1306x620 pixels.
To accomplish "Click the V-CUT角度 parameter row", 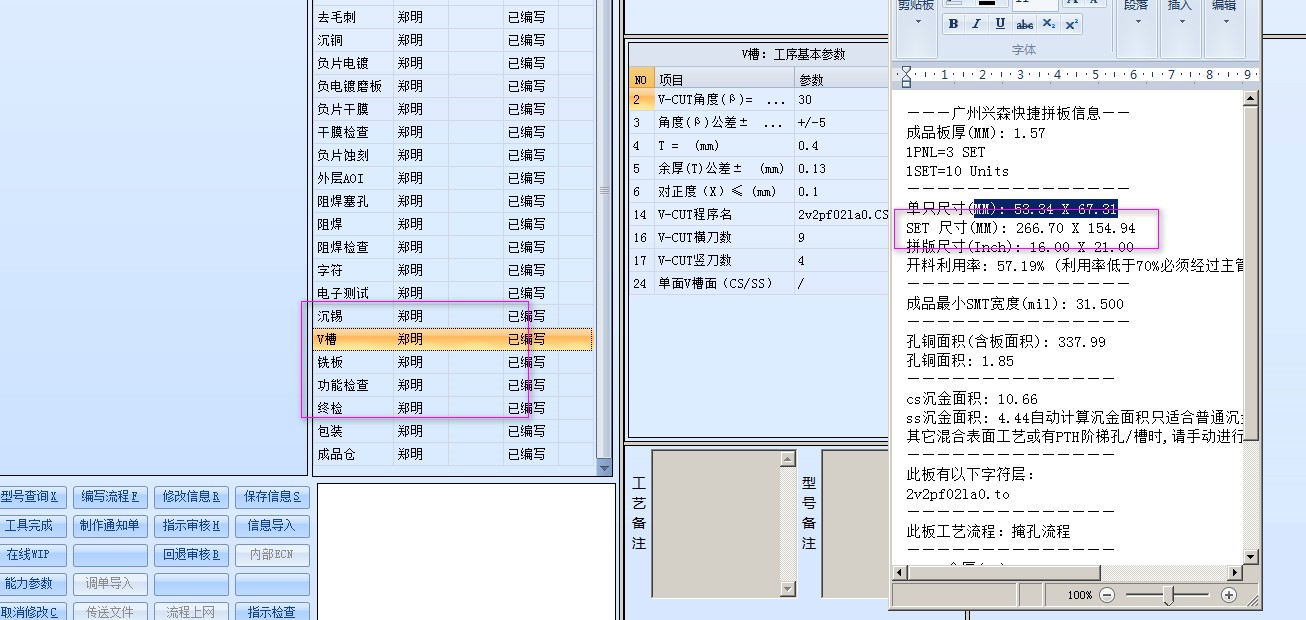I will (x=759, y=100).
